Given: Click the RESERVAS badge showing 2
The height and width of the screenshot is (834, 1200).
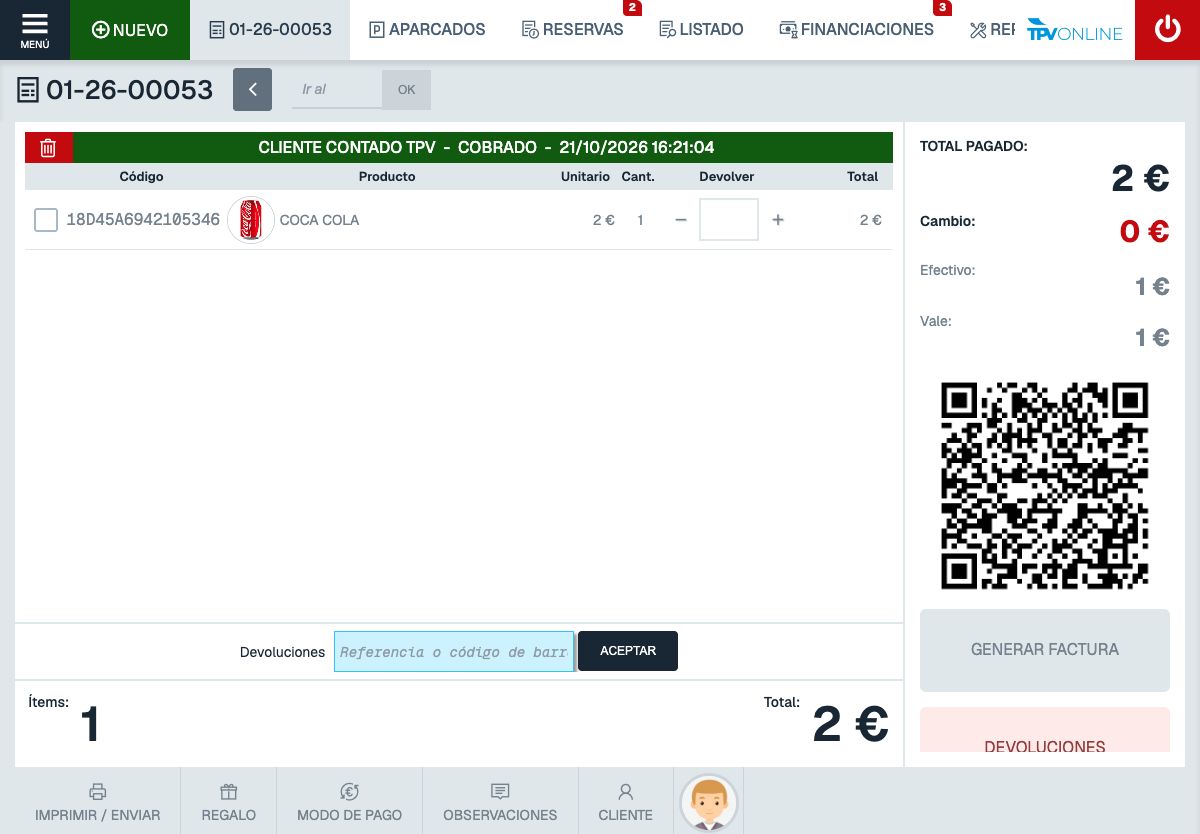Looking at the screenshot, I should (x=632, y=8).
